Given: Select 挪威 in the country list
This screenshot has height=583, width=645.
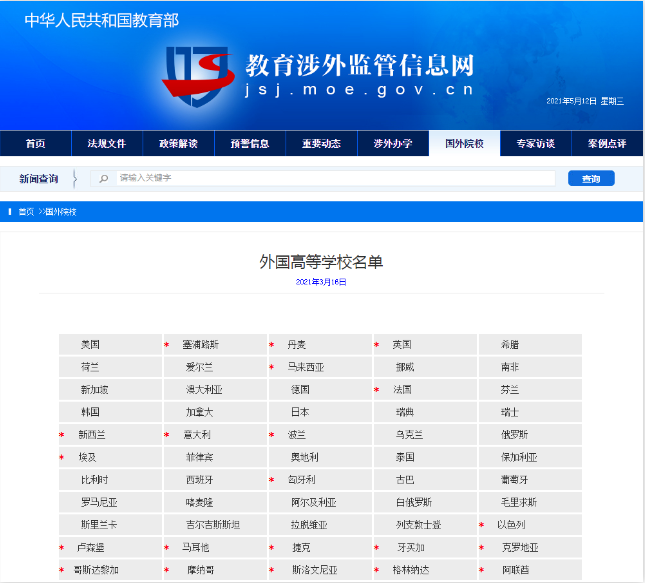Looking at the screenshot, I should coord(405,367).
